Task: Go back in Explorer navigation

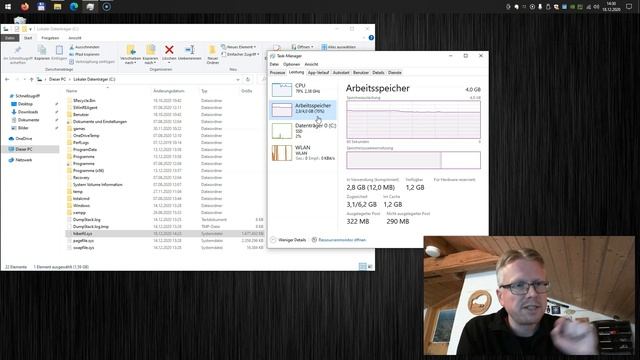Action: (x=7, y=79)
